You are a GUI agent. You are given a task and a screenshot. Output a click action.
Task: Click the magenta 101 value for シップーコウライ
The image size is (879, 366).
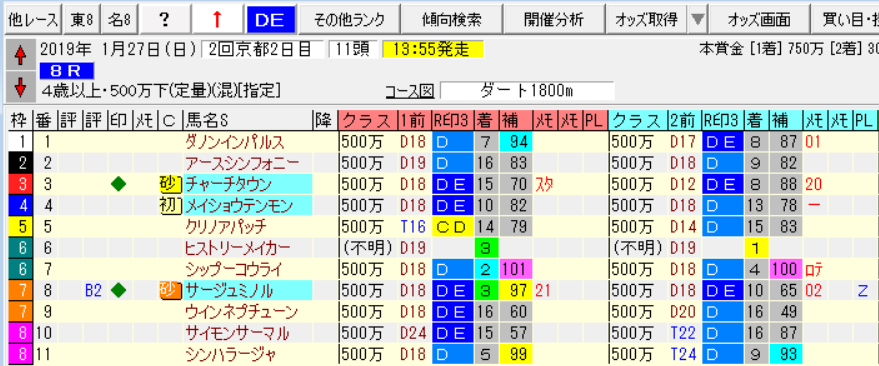pos(515,270)
